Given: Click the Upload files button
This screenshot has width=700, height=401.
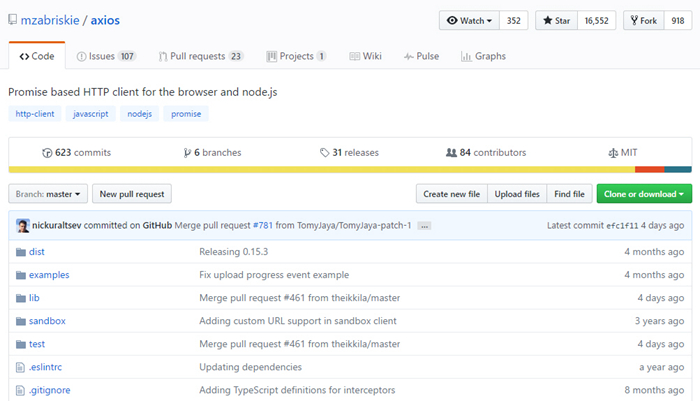Looking at the screenshot, I should click(517, 194).
